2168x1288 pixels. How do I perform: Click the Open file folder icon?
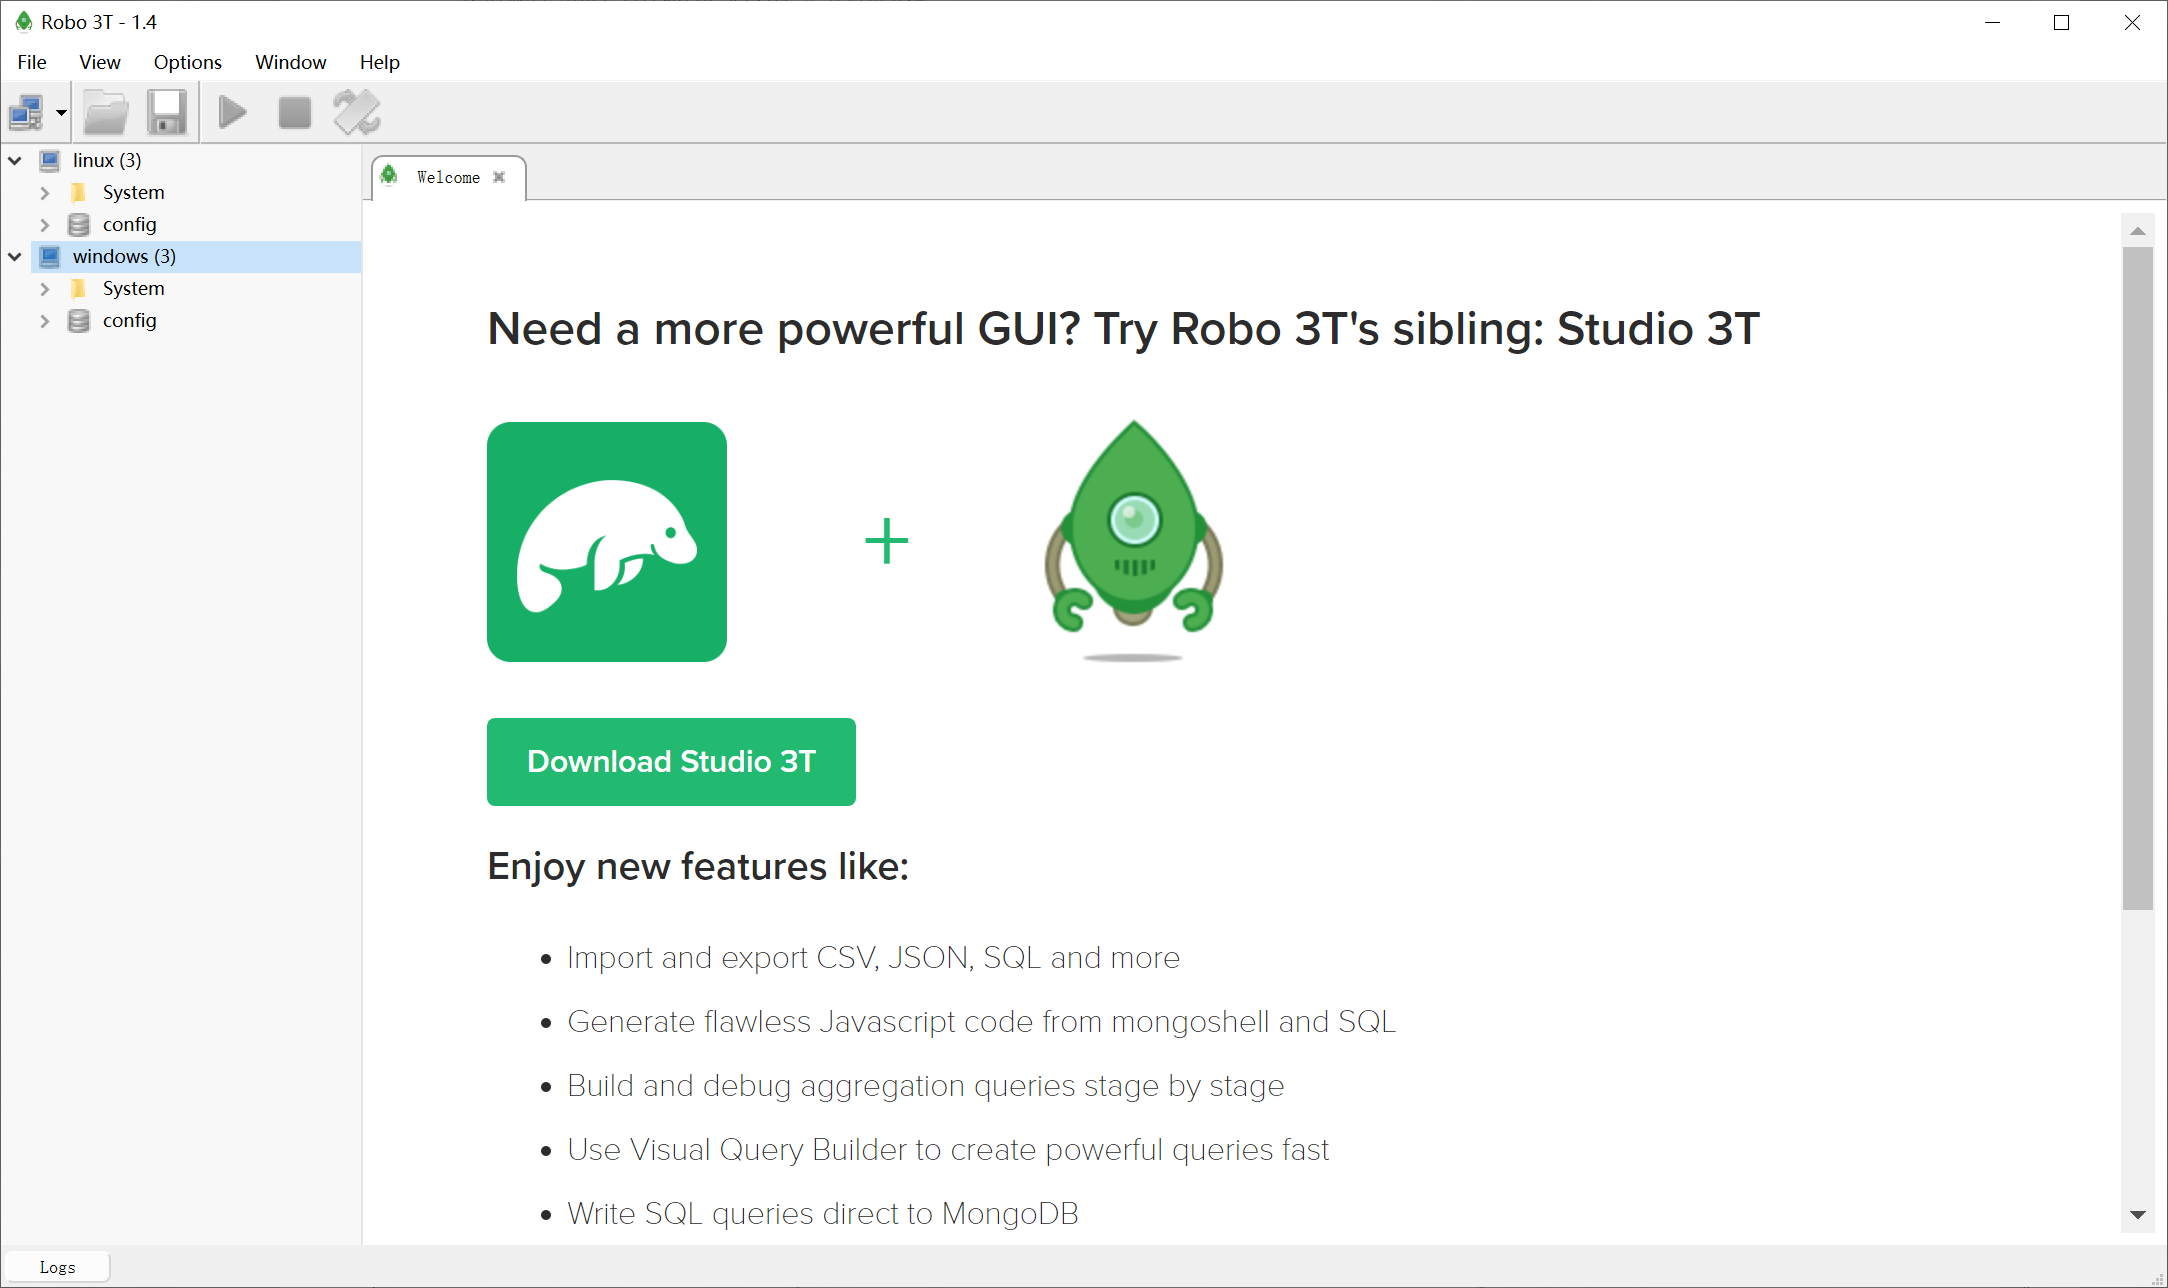coord(106,112)
